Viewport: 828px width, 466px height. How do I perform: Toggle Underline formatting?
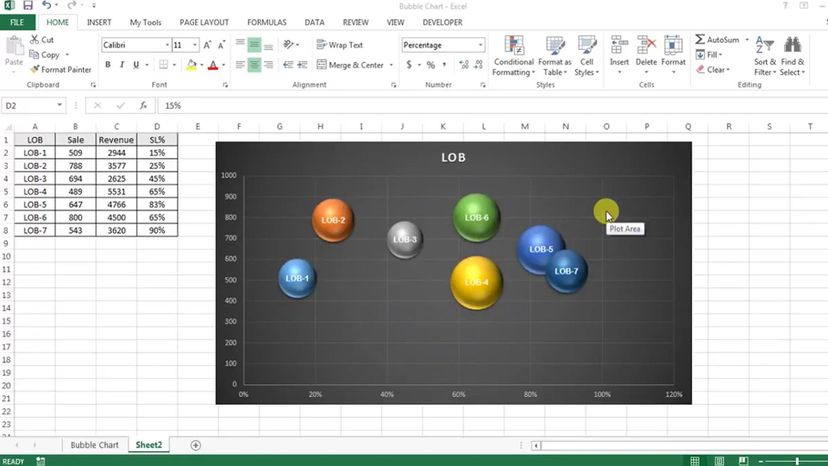click(136, 64)
